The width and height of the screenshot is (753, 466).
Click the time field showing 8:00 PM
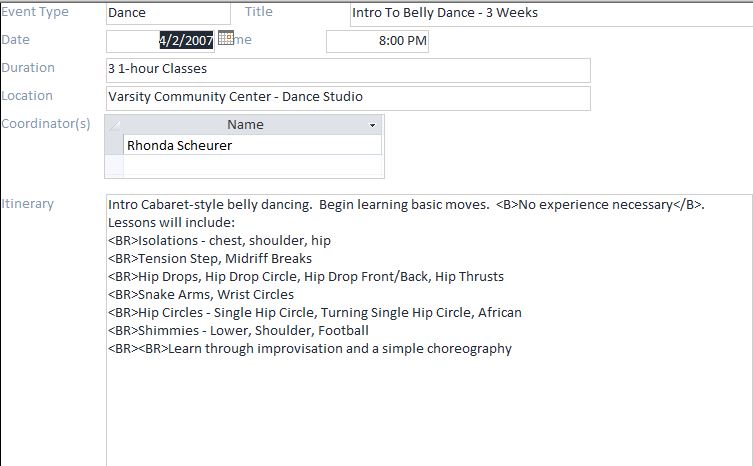(x=377, y=41)
